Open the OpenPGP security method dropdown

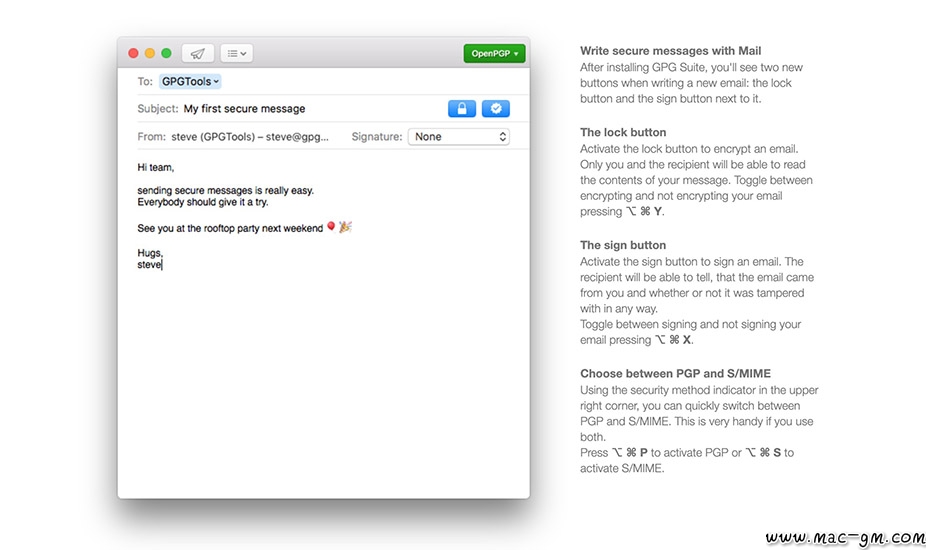click(494, 54)
